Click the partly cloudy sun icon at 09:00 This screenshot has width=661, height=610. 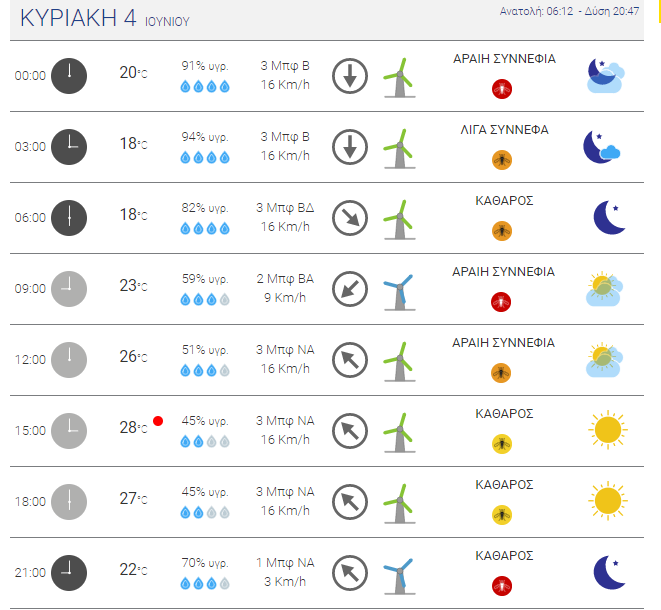click(x=604, y=289)
